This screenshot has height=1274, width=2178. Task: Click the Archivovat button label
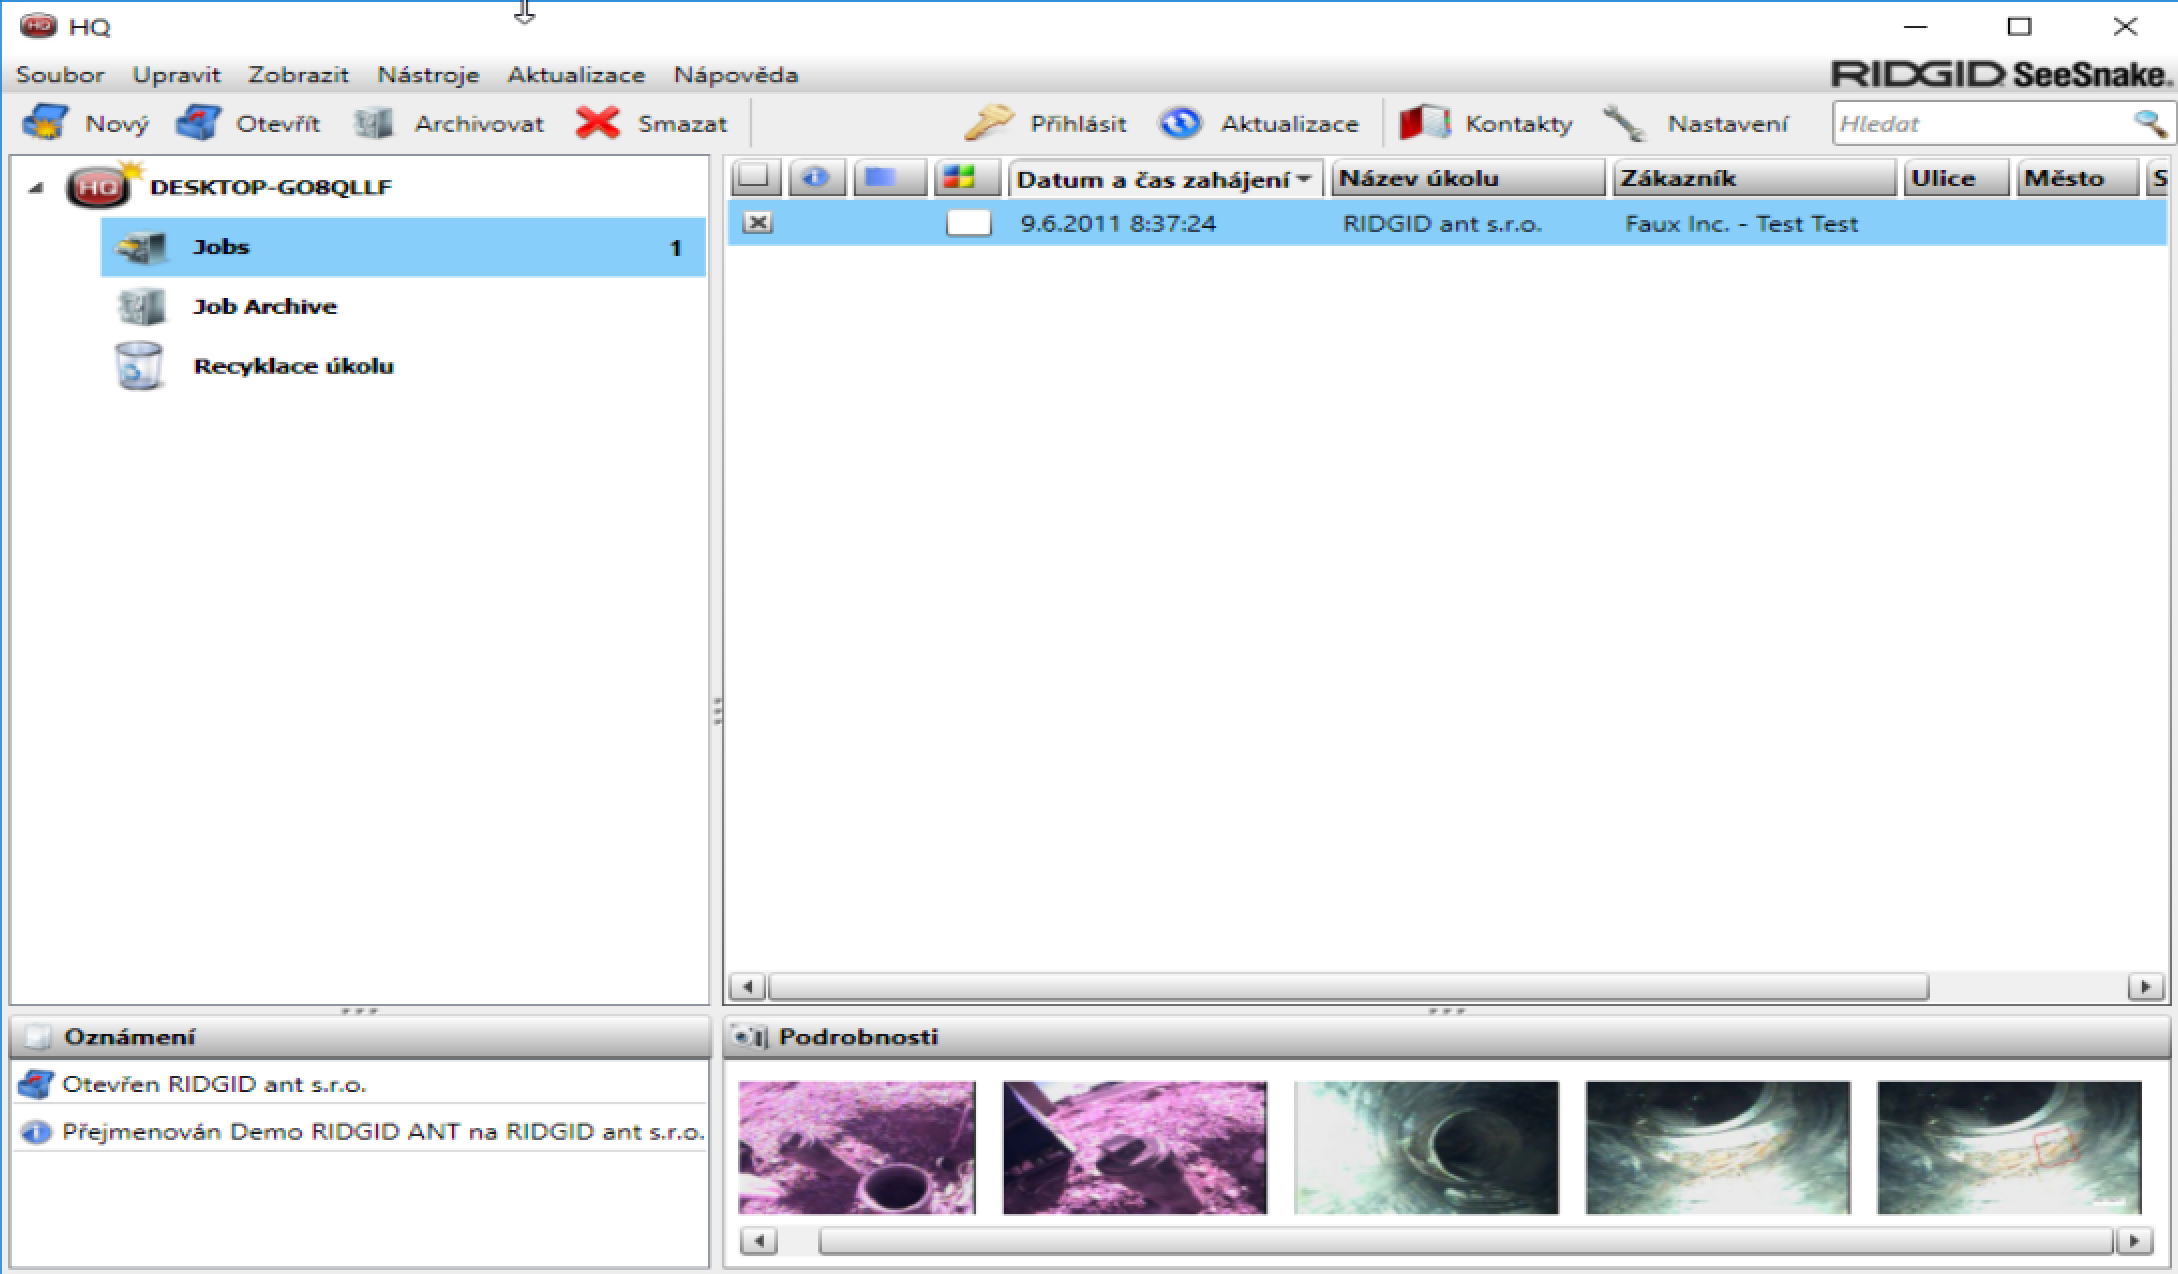click(x=479, y=124)
